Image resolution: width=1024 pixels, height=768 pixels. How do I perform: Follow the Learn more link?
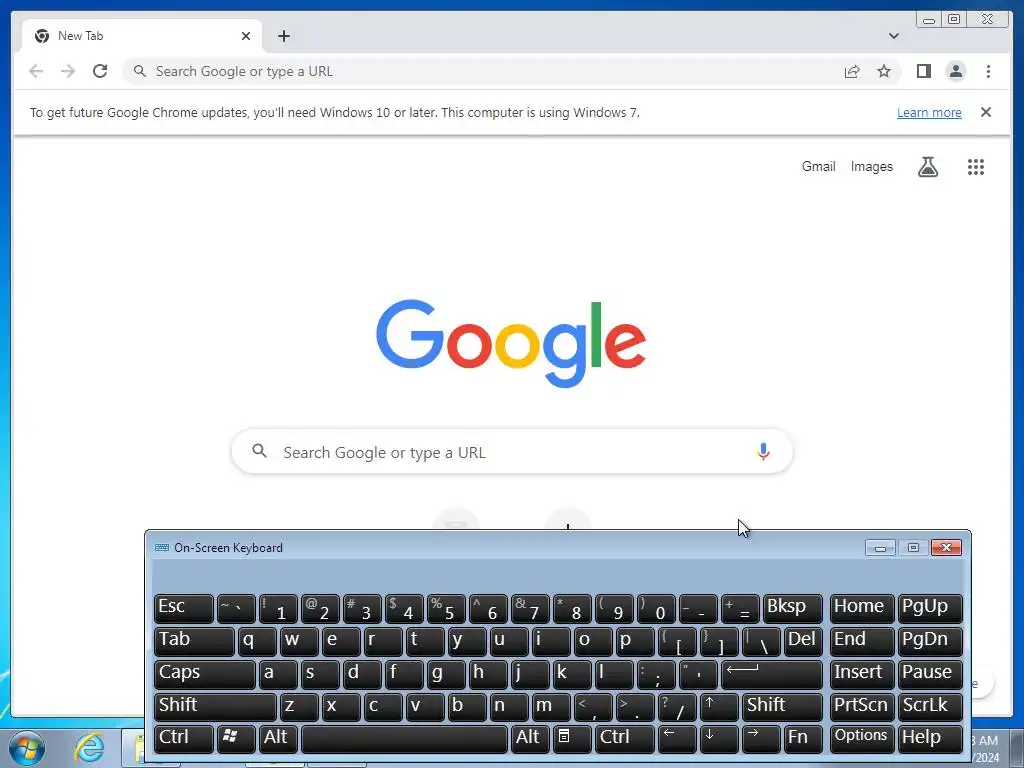tap(929, 112)
